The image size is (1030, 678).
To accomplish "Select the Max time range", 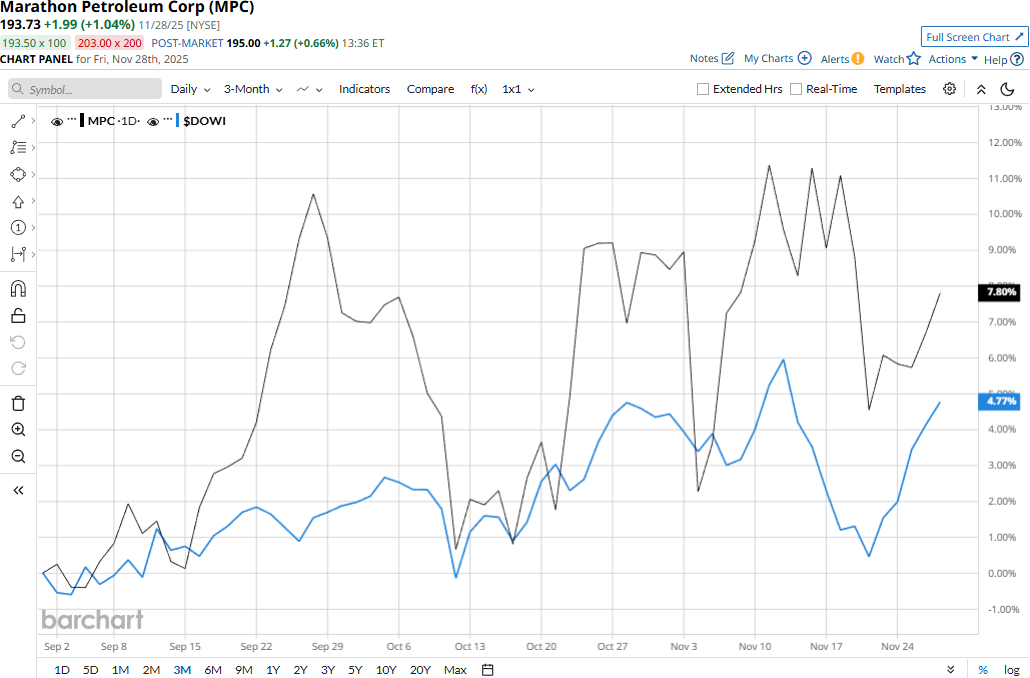I will [455, 669].
